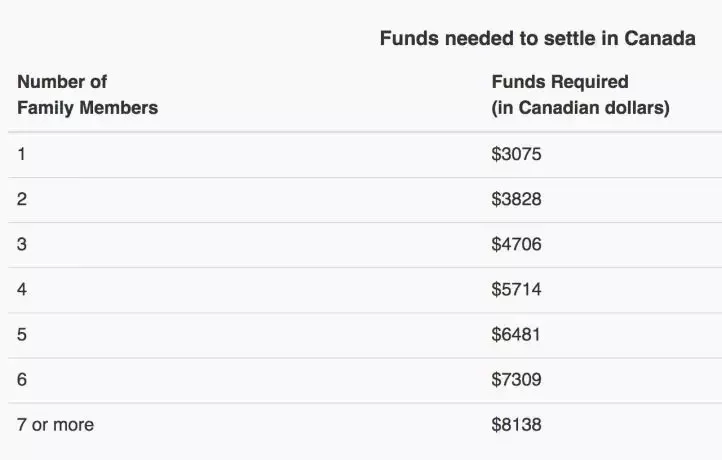Click the family members value 4
Screen dimensions: 722x460
pyautogui.click(x=22, y=289)
